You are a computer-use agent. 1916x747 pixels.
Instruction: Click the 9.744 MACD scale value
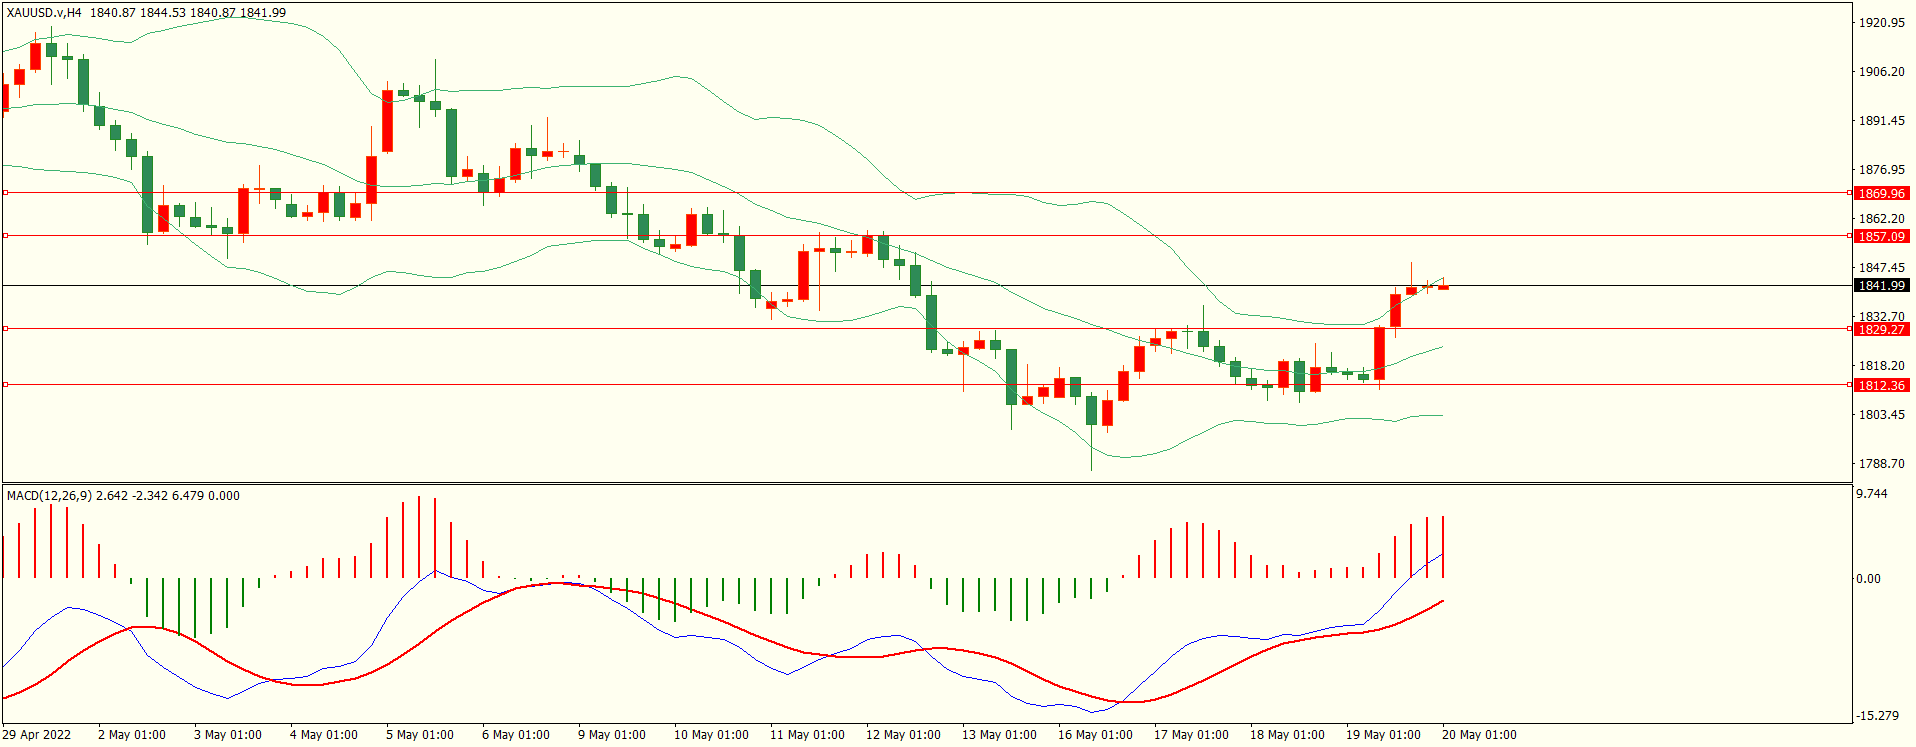coord(1872,494)
